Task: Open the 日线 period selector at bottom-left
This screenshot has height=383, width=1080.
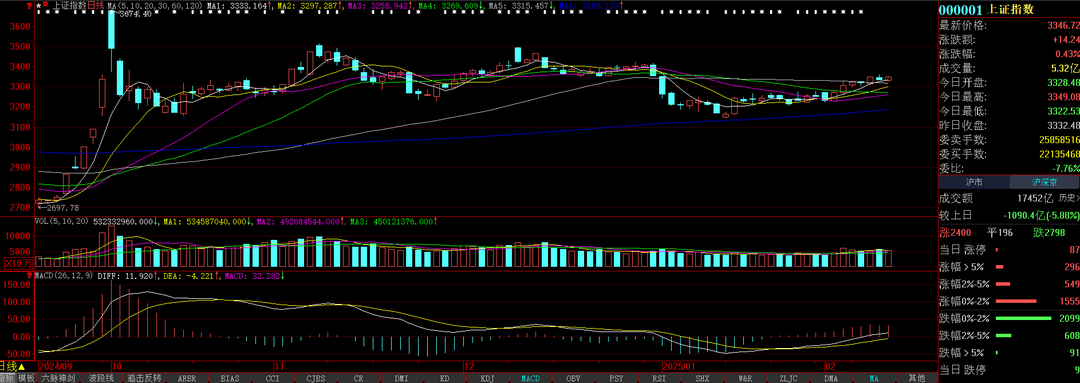Action: tap(13, 366)
